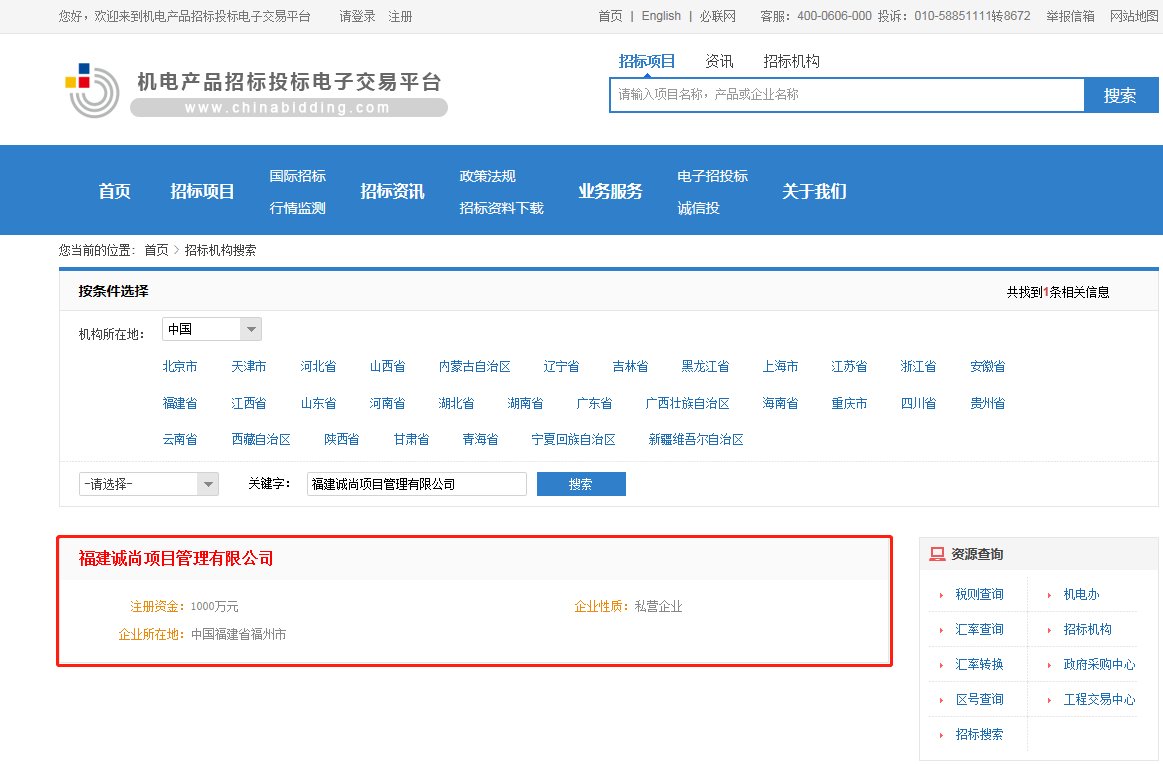Filter by 湖北省
This screenshot has height=764, width=1163.
[x=456, y=404]
